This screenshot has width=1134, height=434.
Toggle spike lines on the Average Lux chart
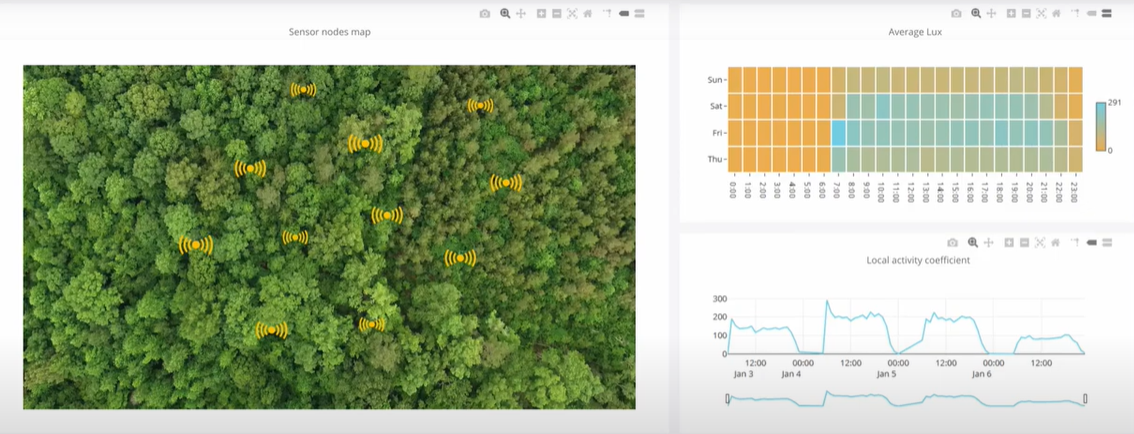tap(1075, 14)
